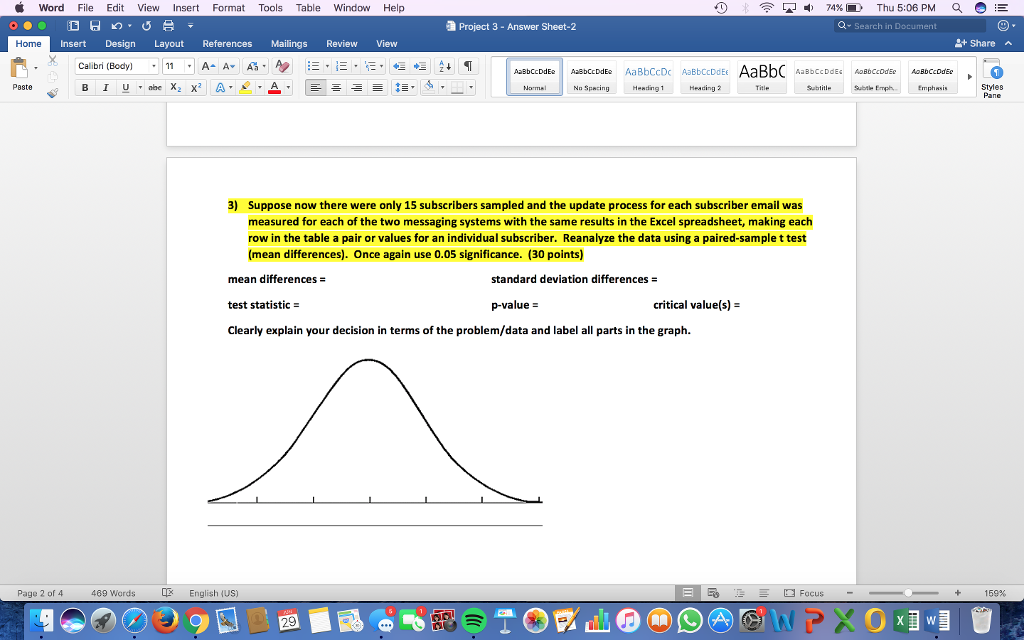Open the Clear Formatting eraser
1024x640 pixels.
click(x=280, y=66)
